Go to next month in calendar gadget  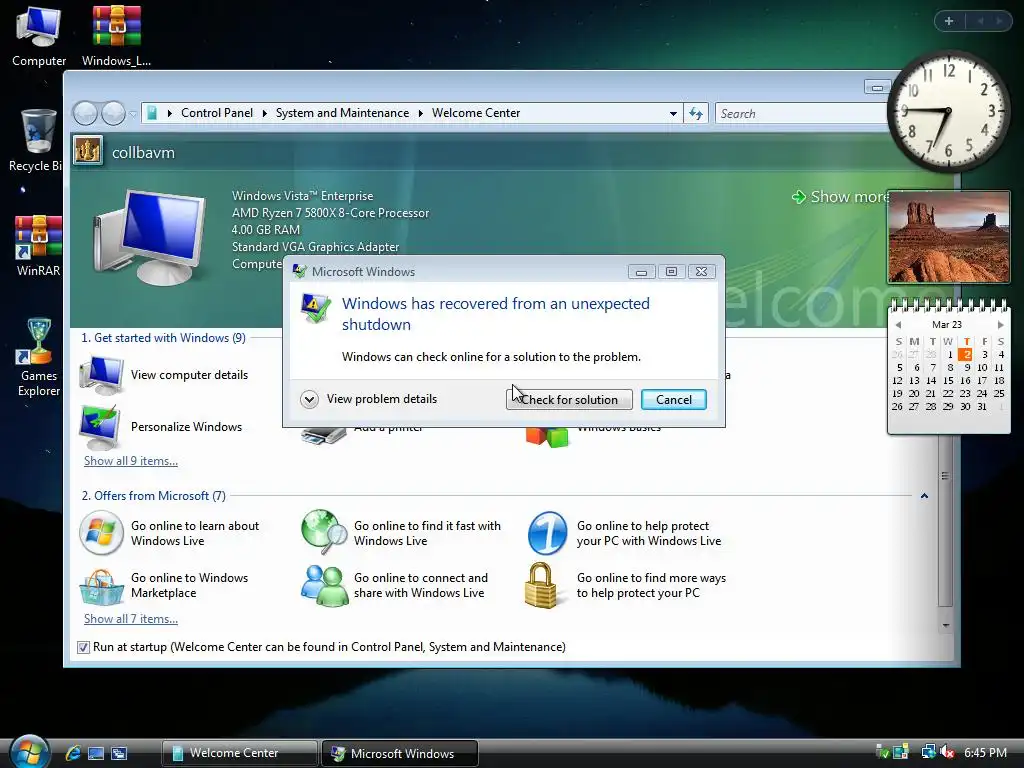[x=1000, y=325]
